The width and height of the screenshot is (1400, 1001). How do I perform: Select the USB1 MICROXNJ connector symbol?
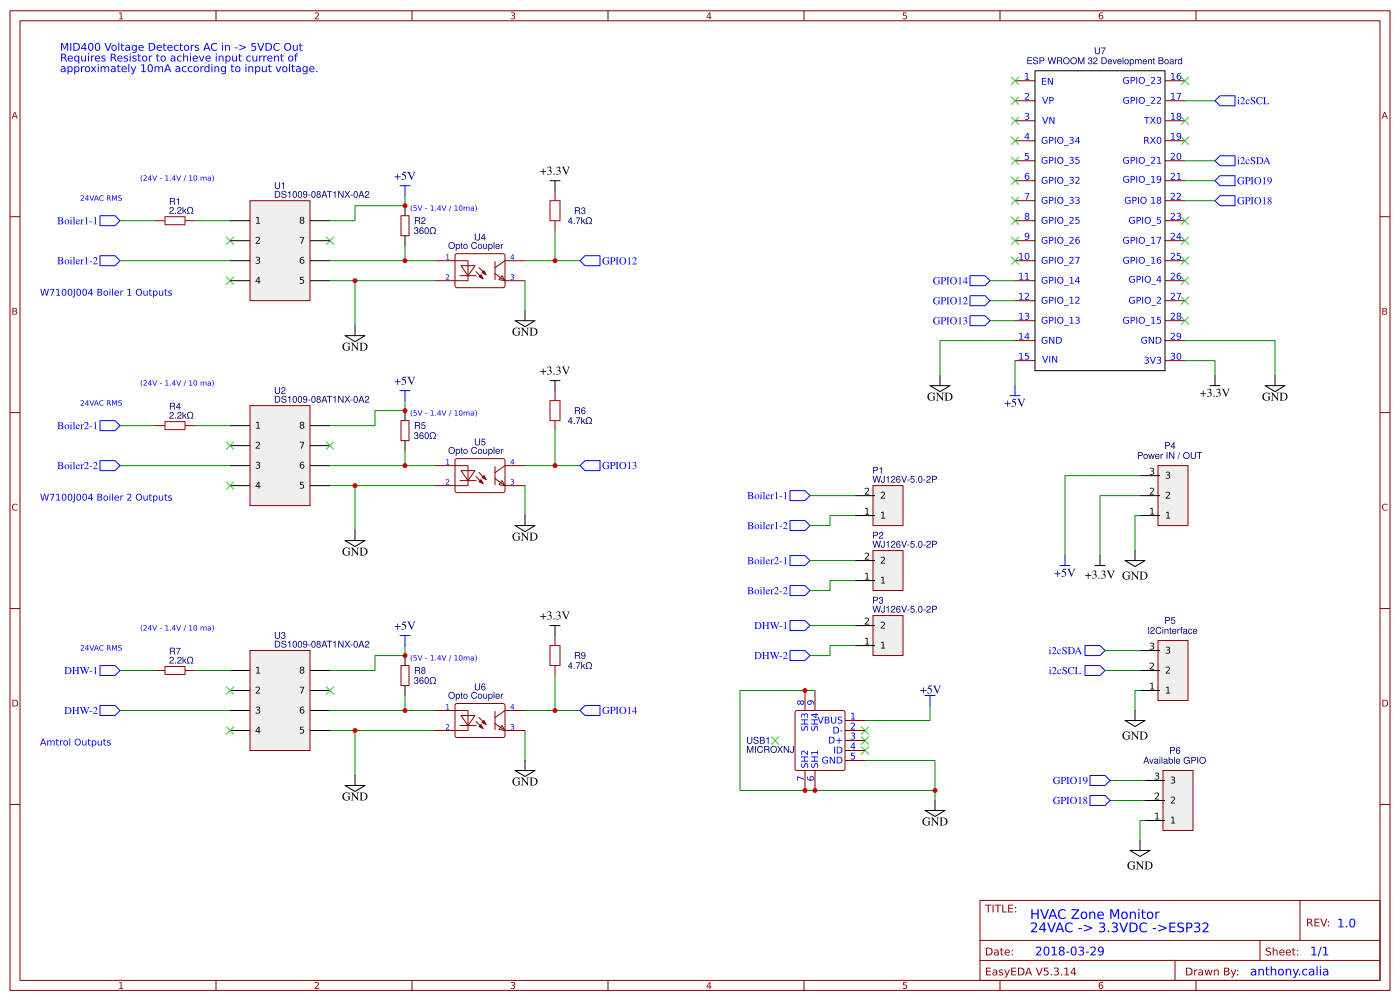(x=822, y=740)
